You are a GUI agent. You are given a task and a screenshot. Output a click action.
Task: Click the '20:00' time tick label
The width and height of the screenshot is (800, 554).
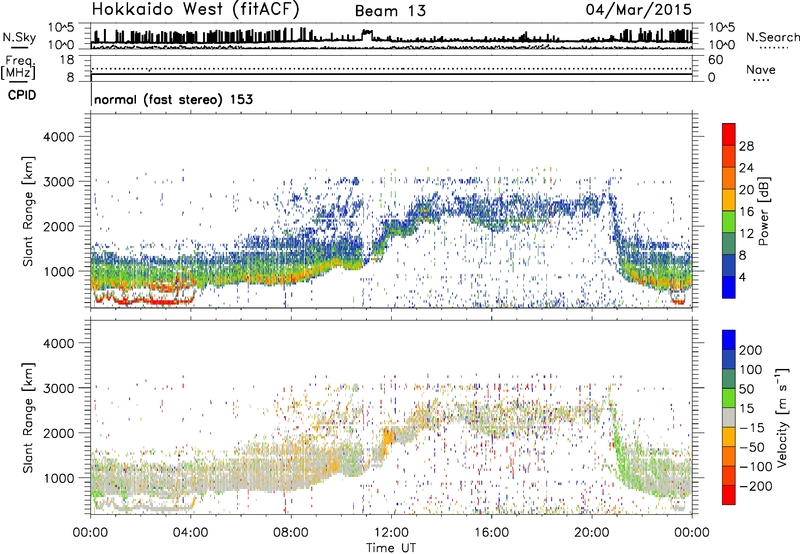point(591,533)
